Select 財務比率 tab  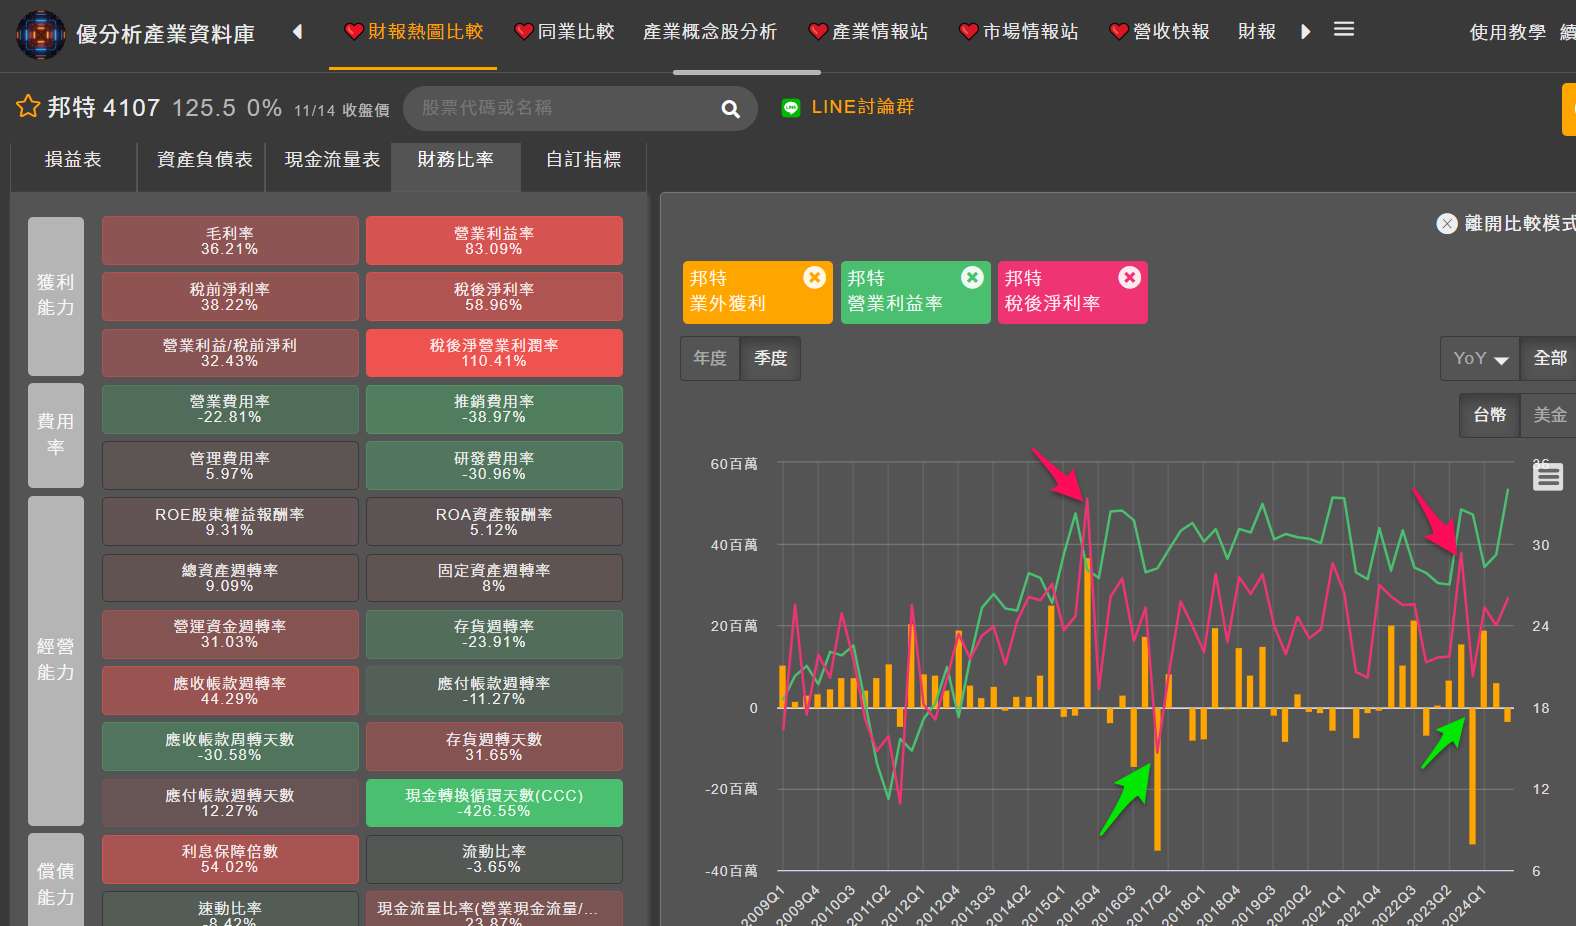[455, 160]
